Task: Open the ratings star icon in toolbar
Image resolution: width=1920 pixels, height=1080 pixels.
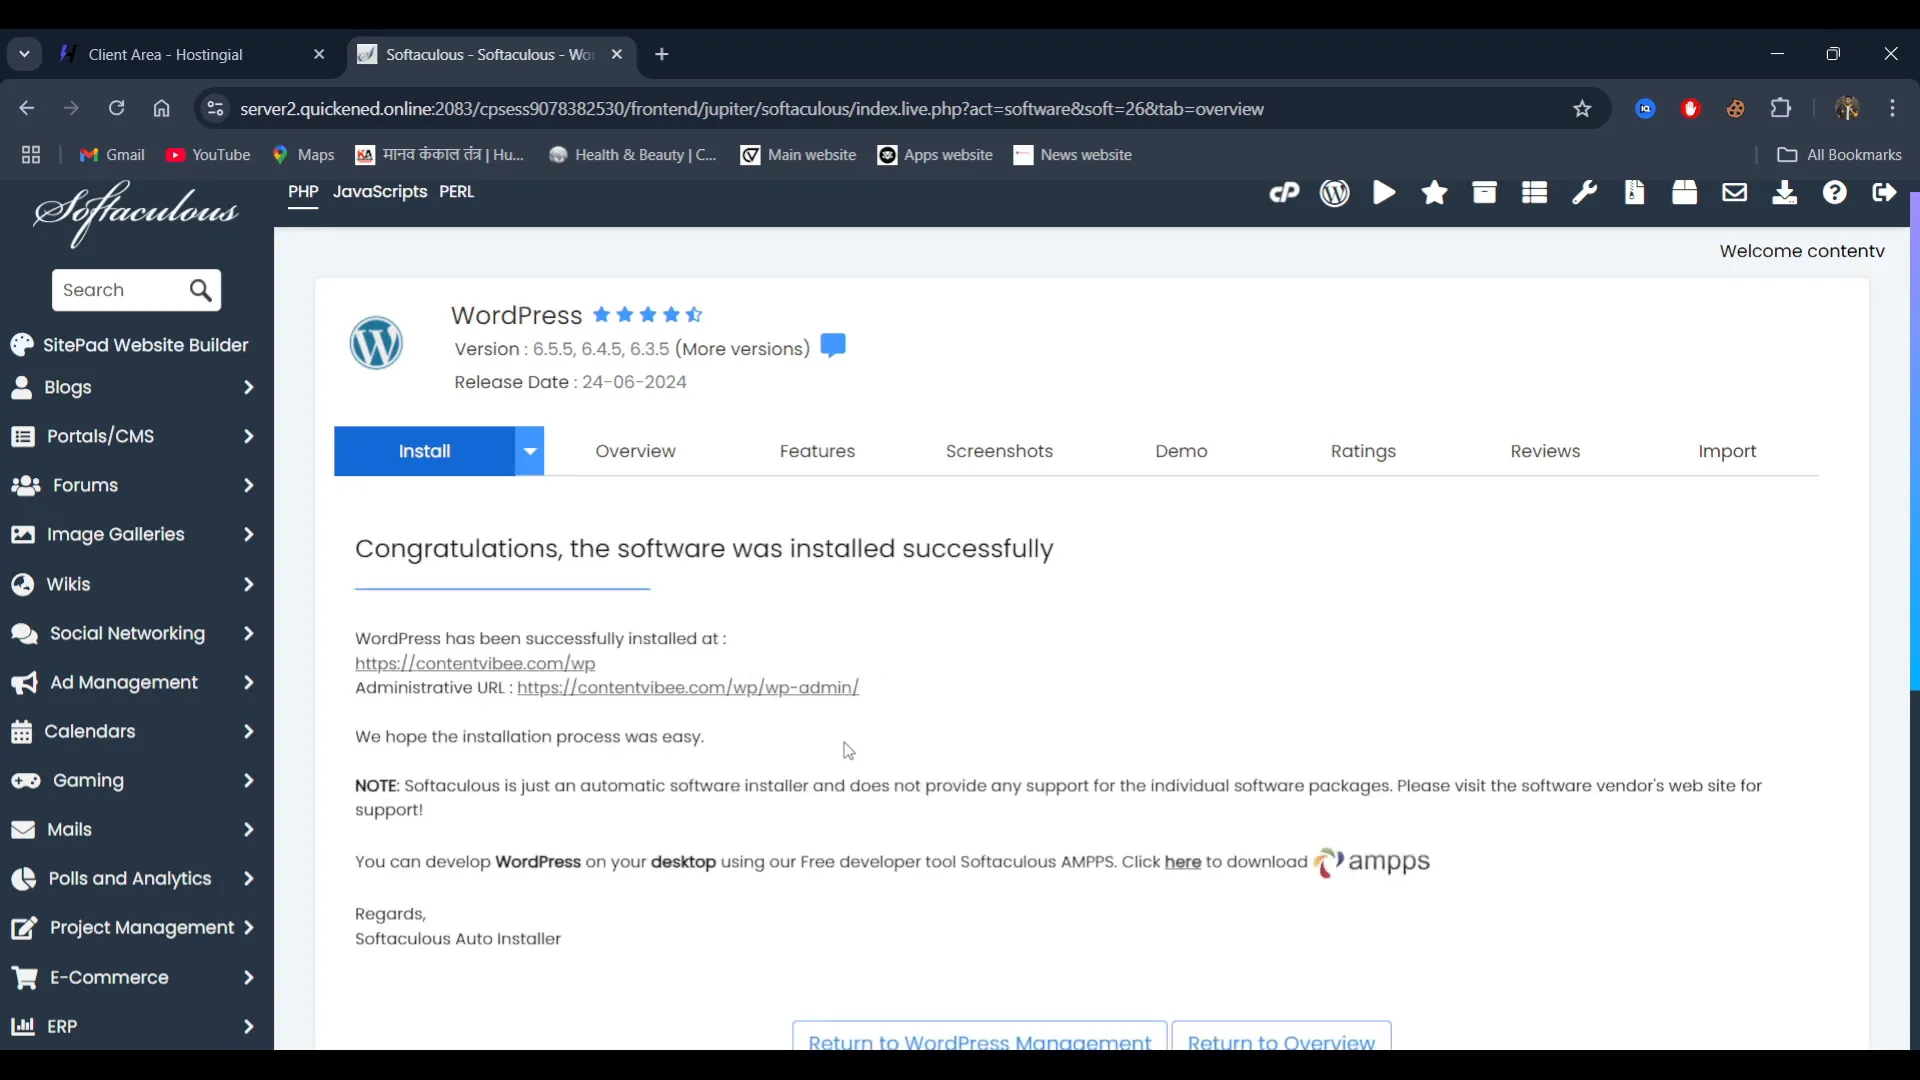Action: [1434, 193]
